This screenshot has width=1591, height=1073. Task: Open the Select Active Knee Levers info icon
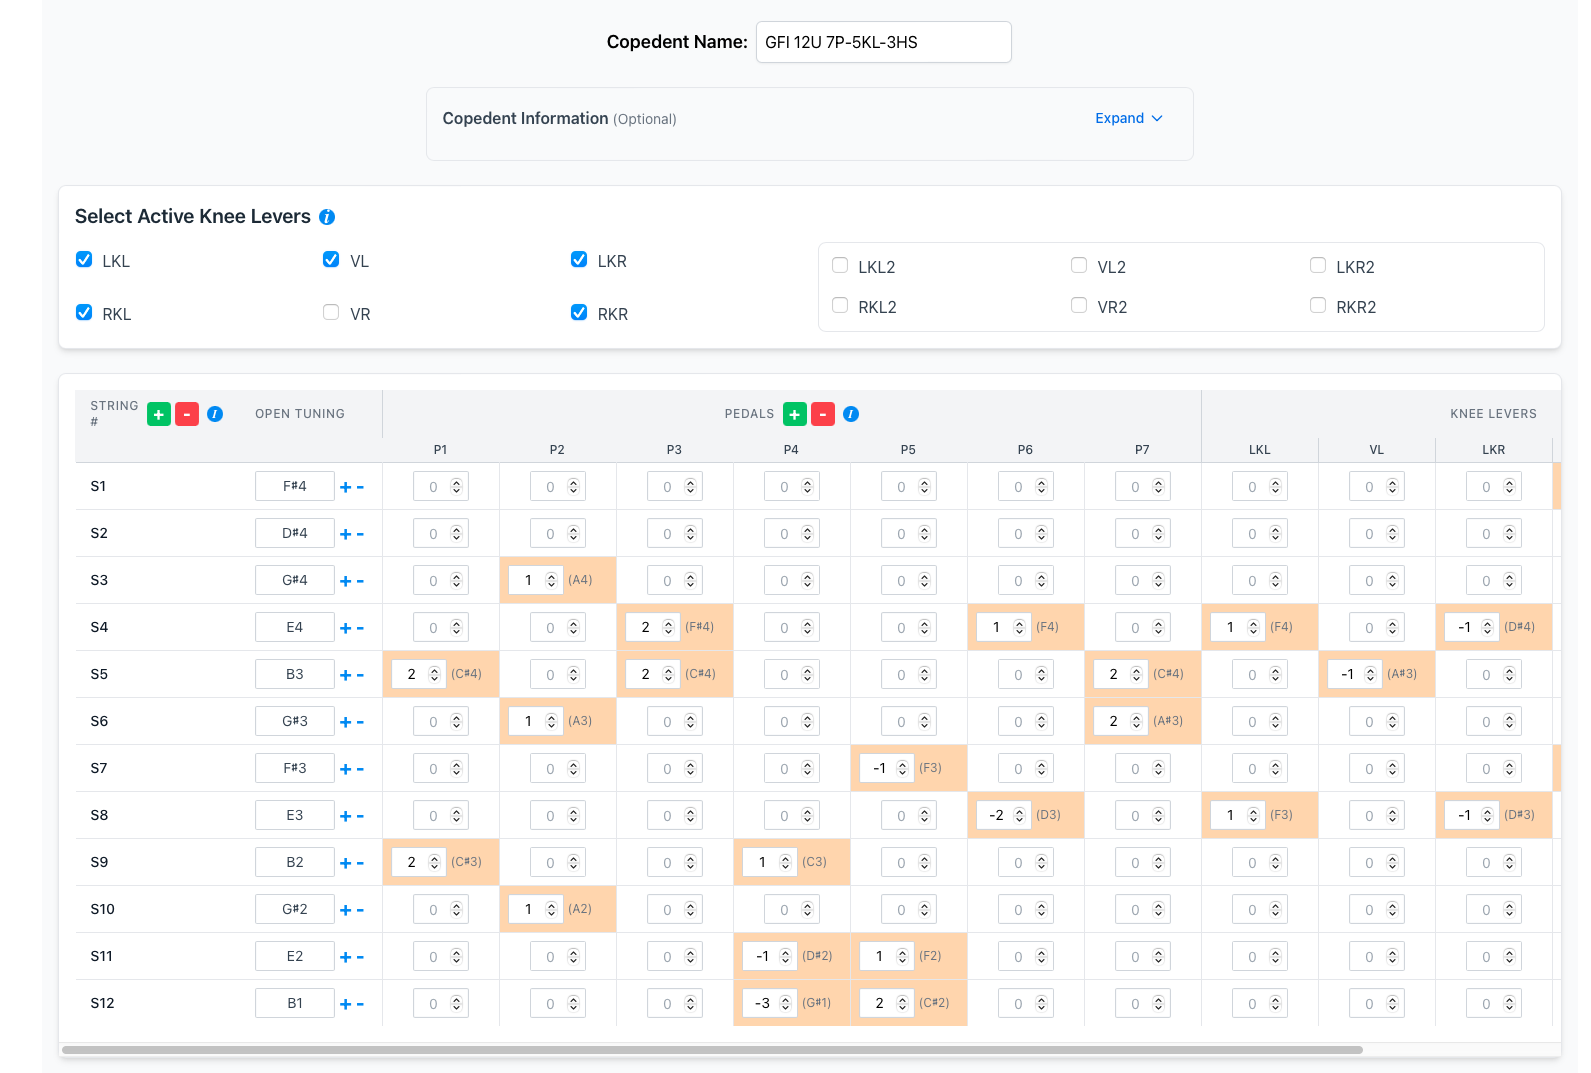point(327,217)
